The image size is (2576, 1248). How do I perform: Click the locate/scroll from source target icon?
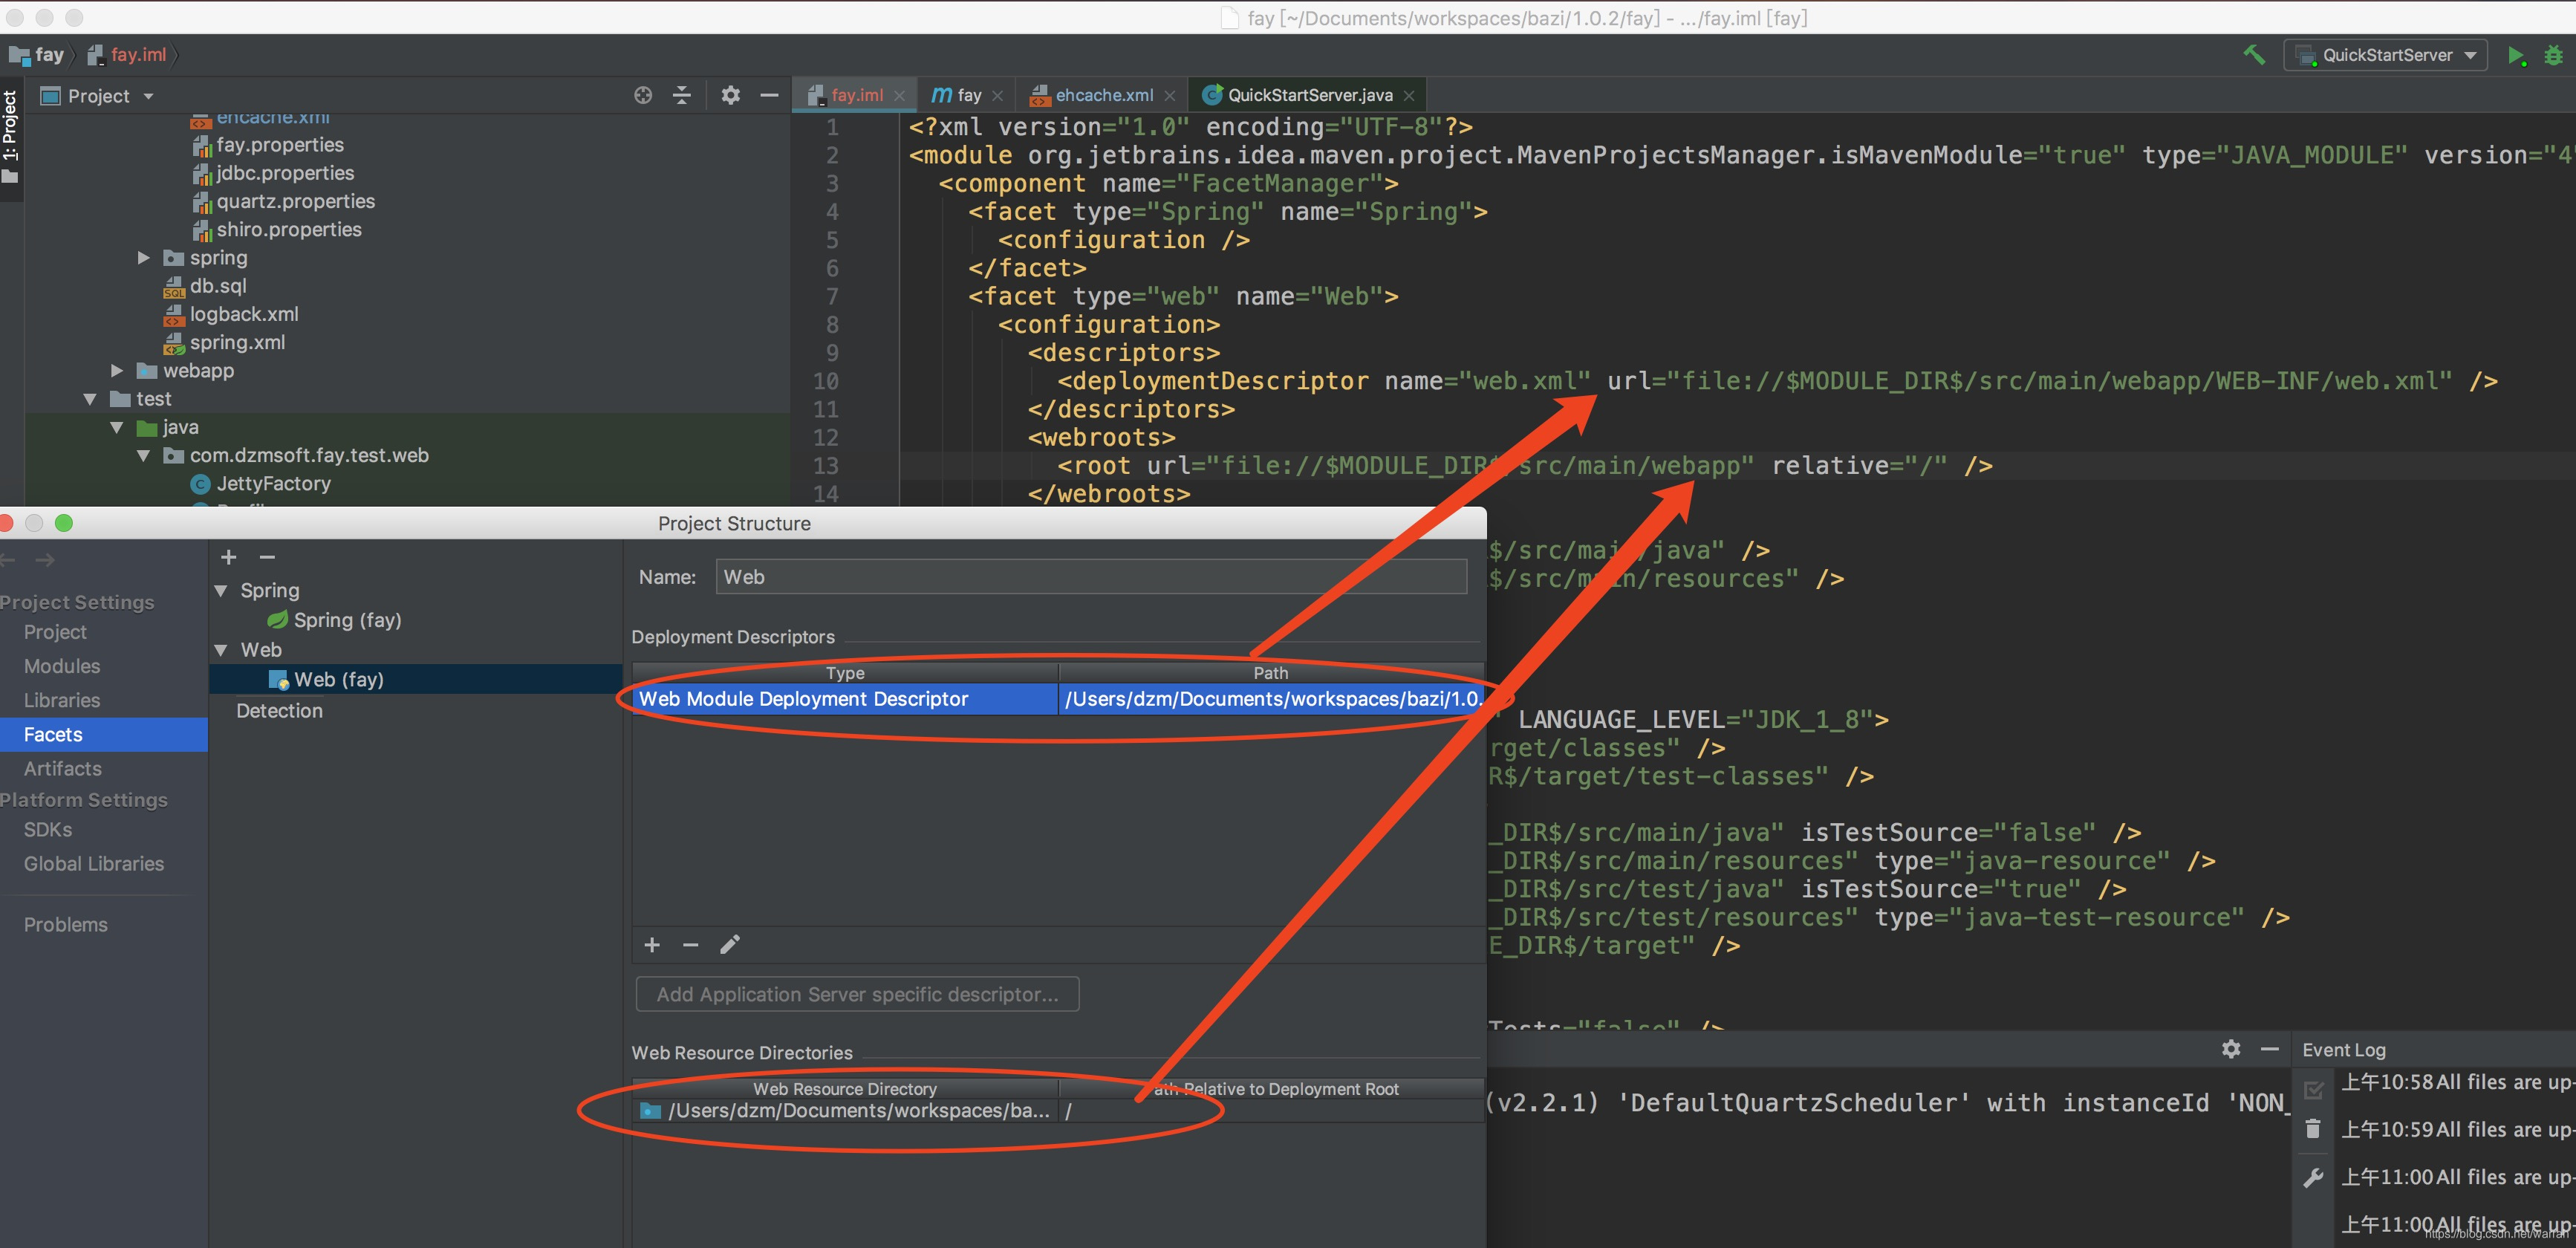643,95
